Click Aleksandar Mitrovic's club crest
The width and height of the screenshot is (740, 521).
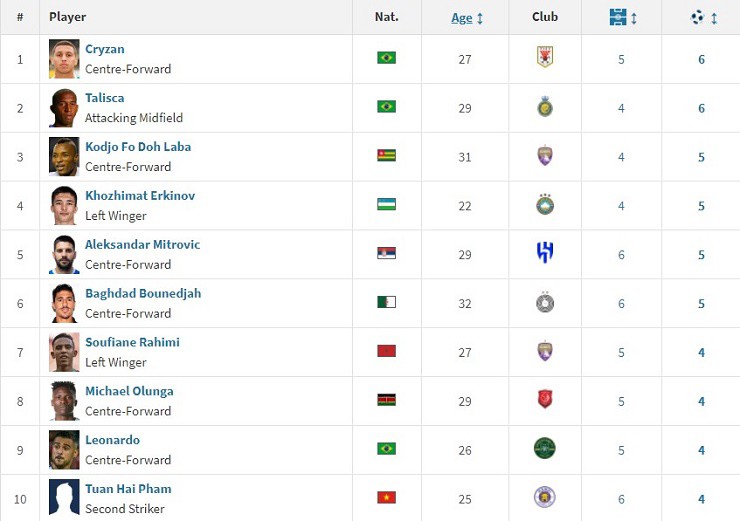point(545,254)
